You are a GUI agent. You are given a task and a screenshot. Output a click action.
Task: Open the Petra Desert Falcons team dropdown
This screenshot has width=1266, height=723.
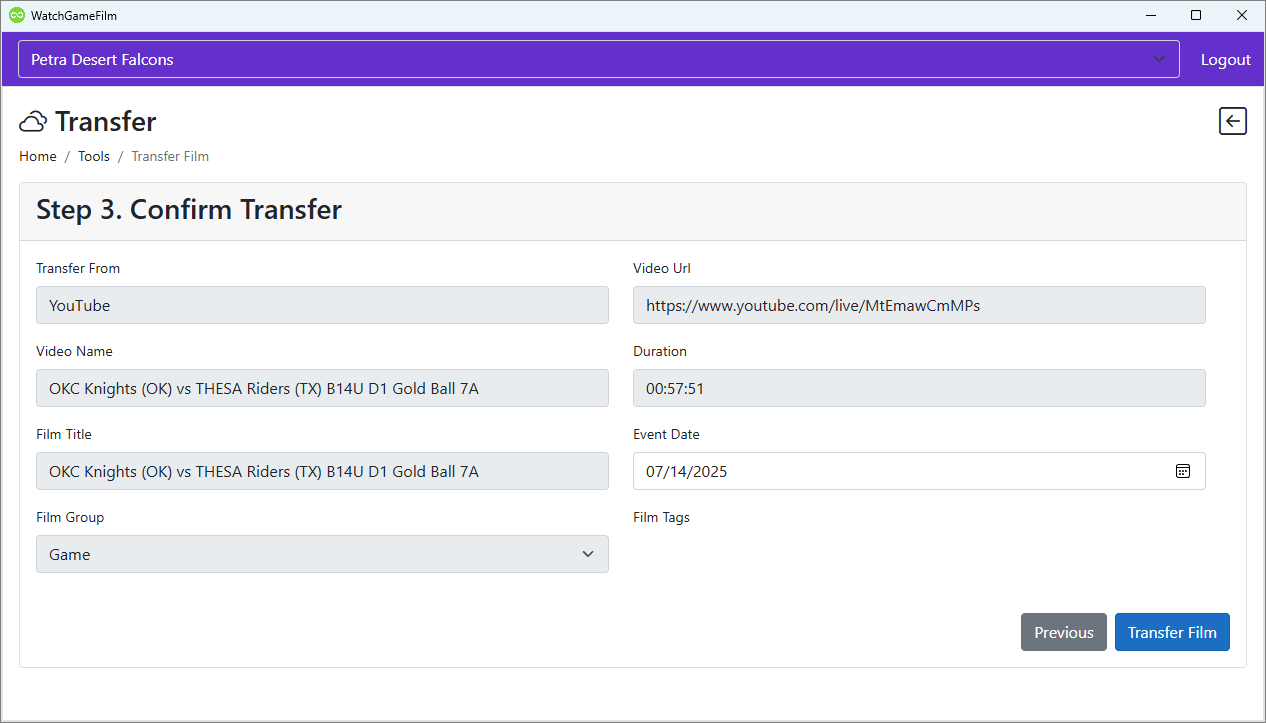pos(598,59)
